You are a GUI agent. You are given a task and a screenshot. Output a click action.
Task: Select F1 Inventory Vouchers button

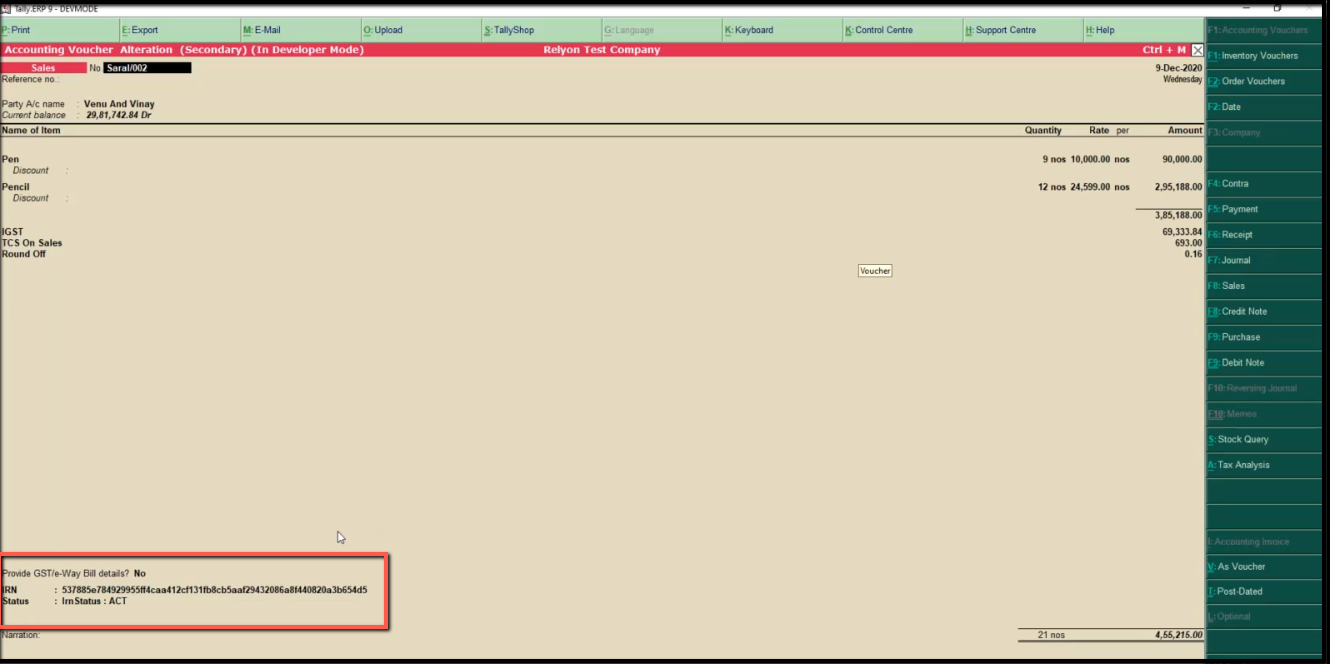pyautogui.click(x=1264, y=56)
